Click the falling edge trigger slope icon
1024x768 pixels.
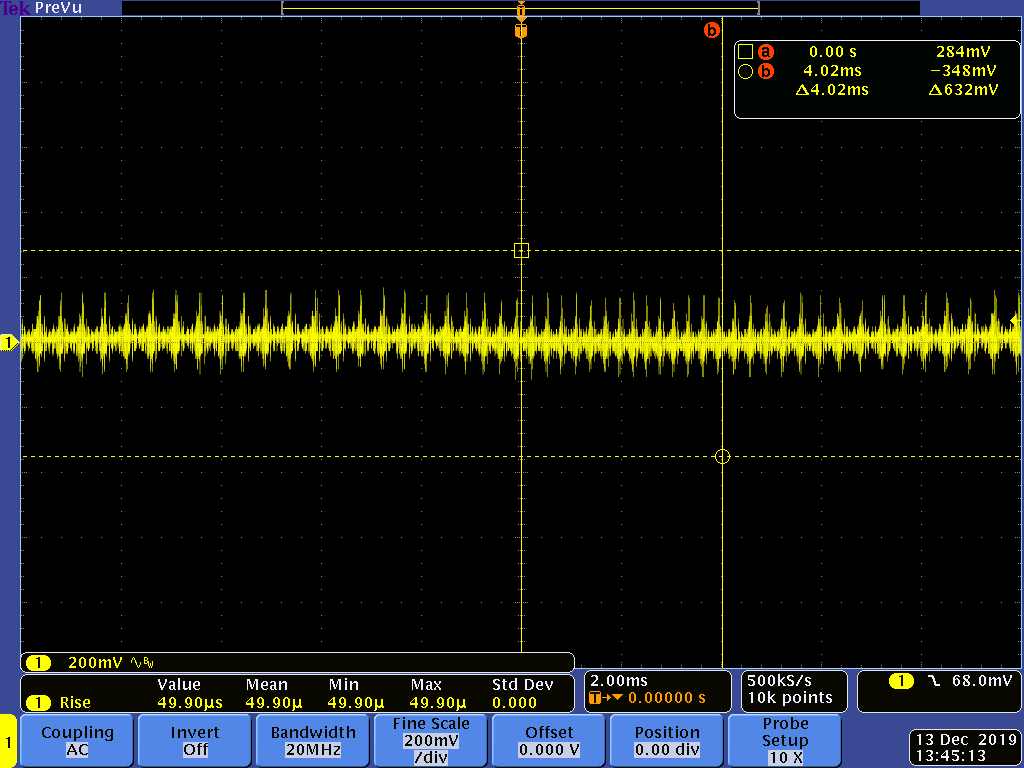(935, 681)
